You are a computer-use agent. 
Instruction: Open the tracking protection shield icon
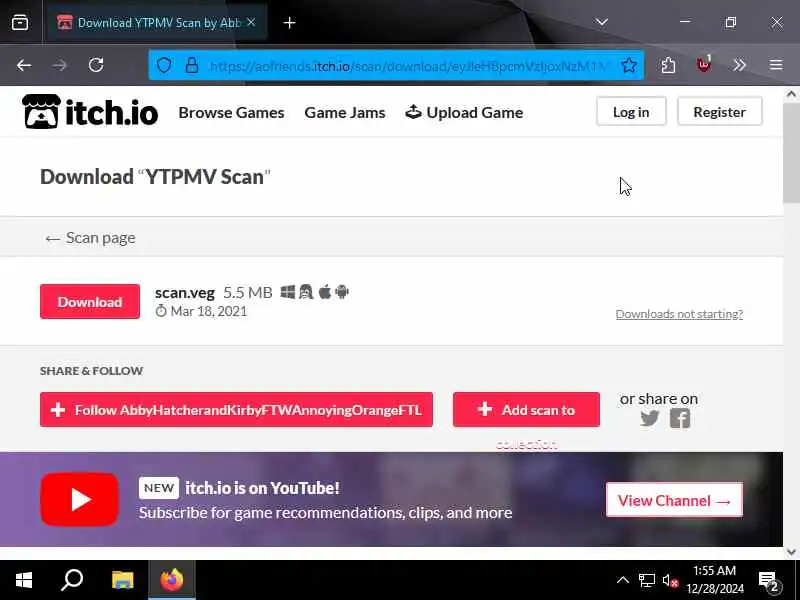click(164, 65)
